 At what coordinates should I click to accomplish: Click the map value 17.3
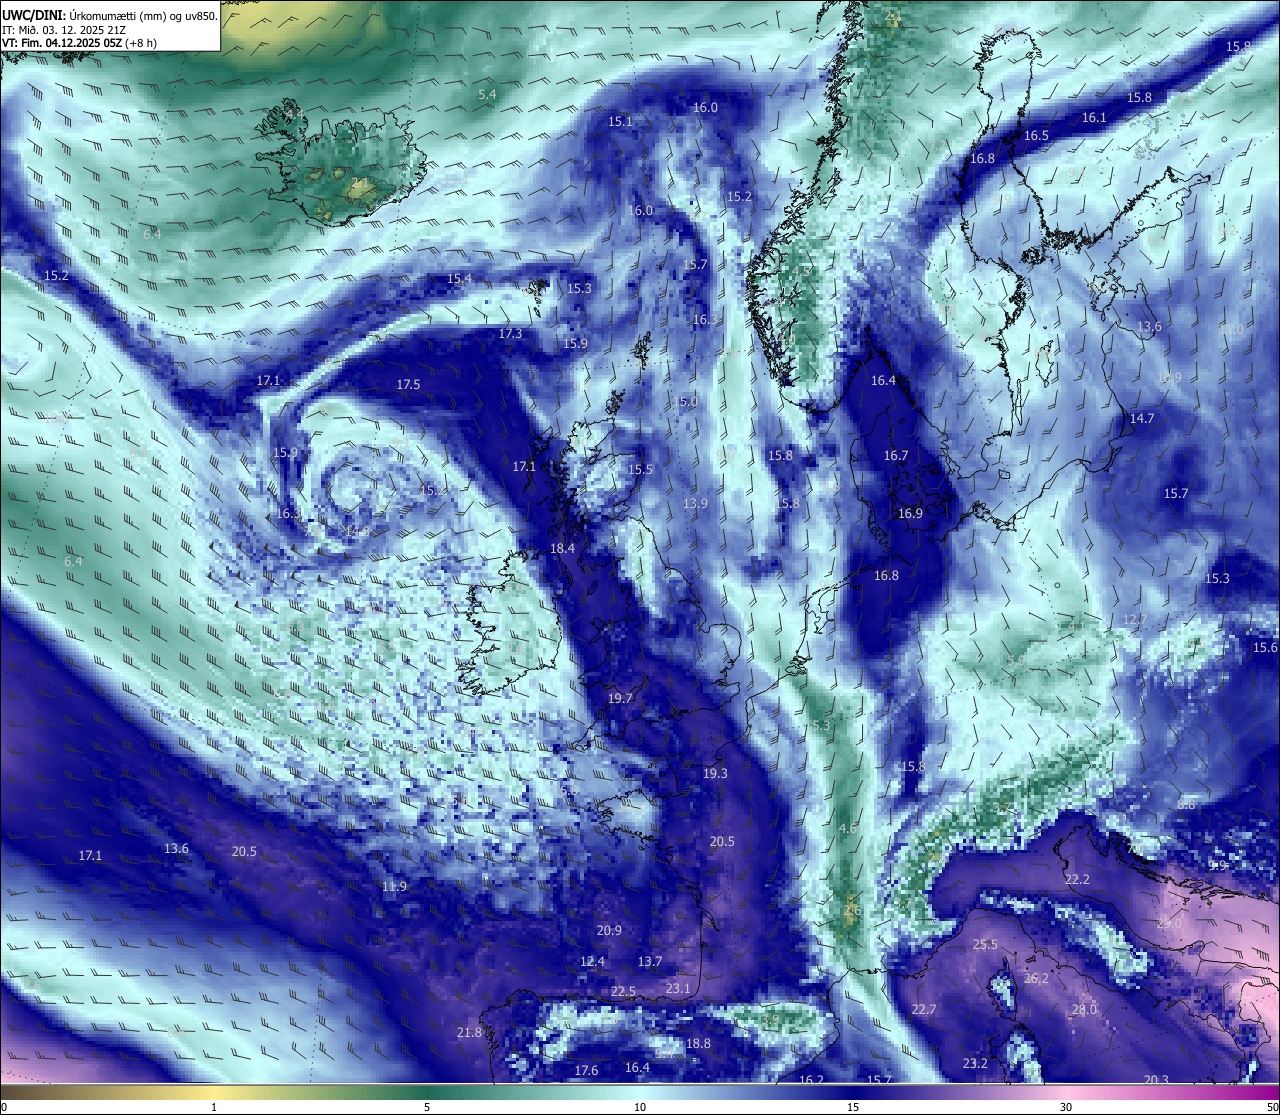[x=510, y=333]
